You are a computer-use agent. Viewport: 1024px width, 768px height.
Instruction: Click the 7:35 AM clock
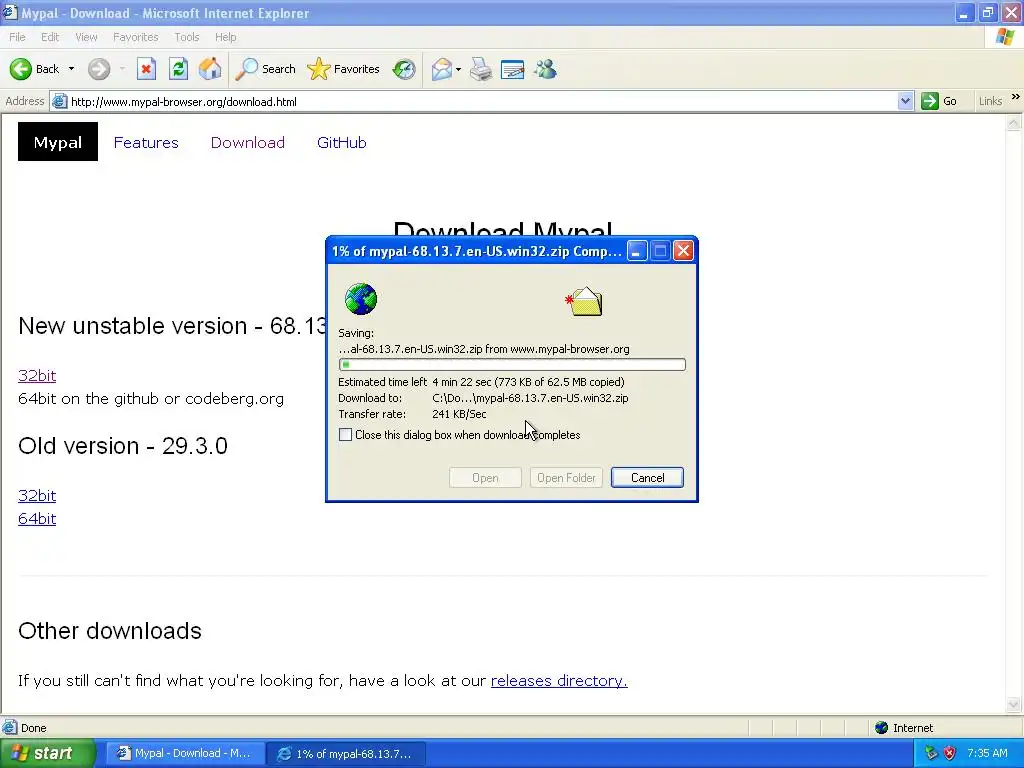click(987, 754)
